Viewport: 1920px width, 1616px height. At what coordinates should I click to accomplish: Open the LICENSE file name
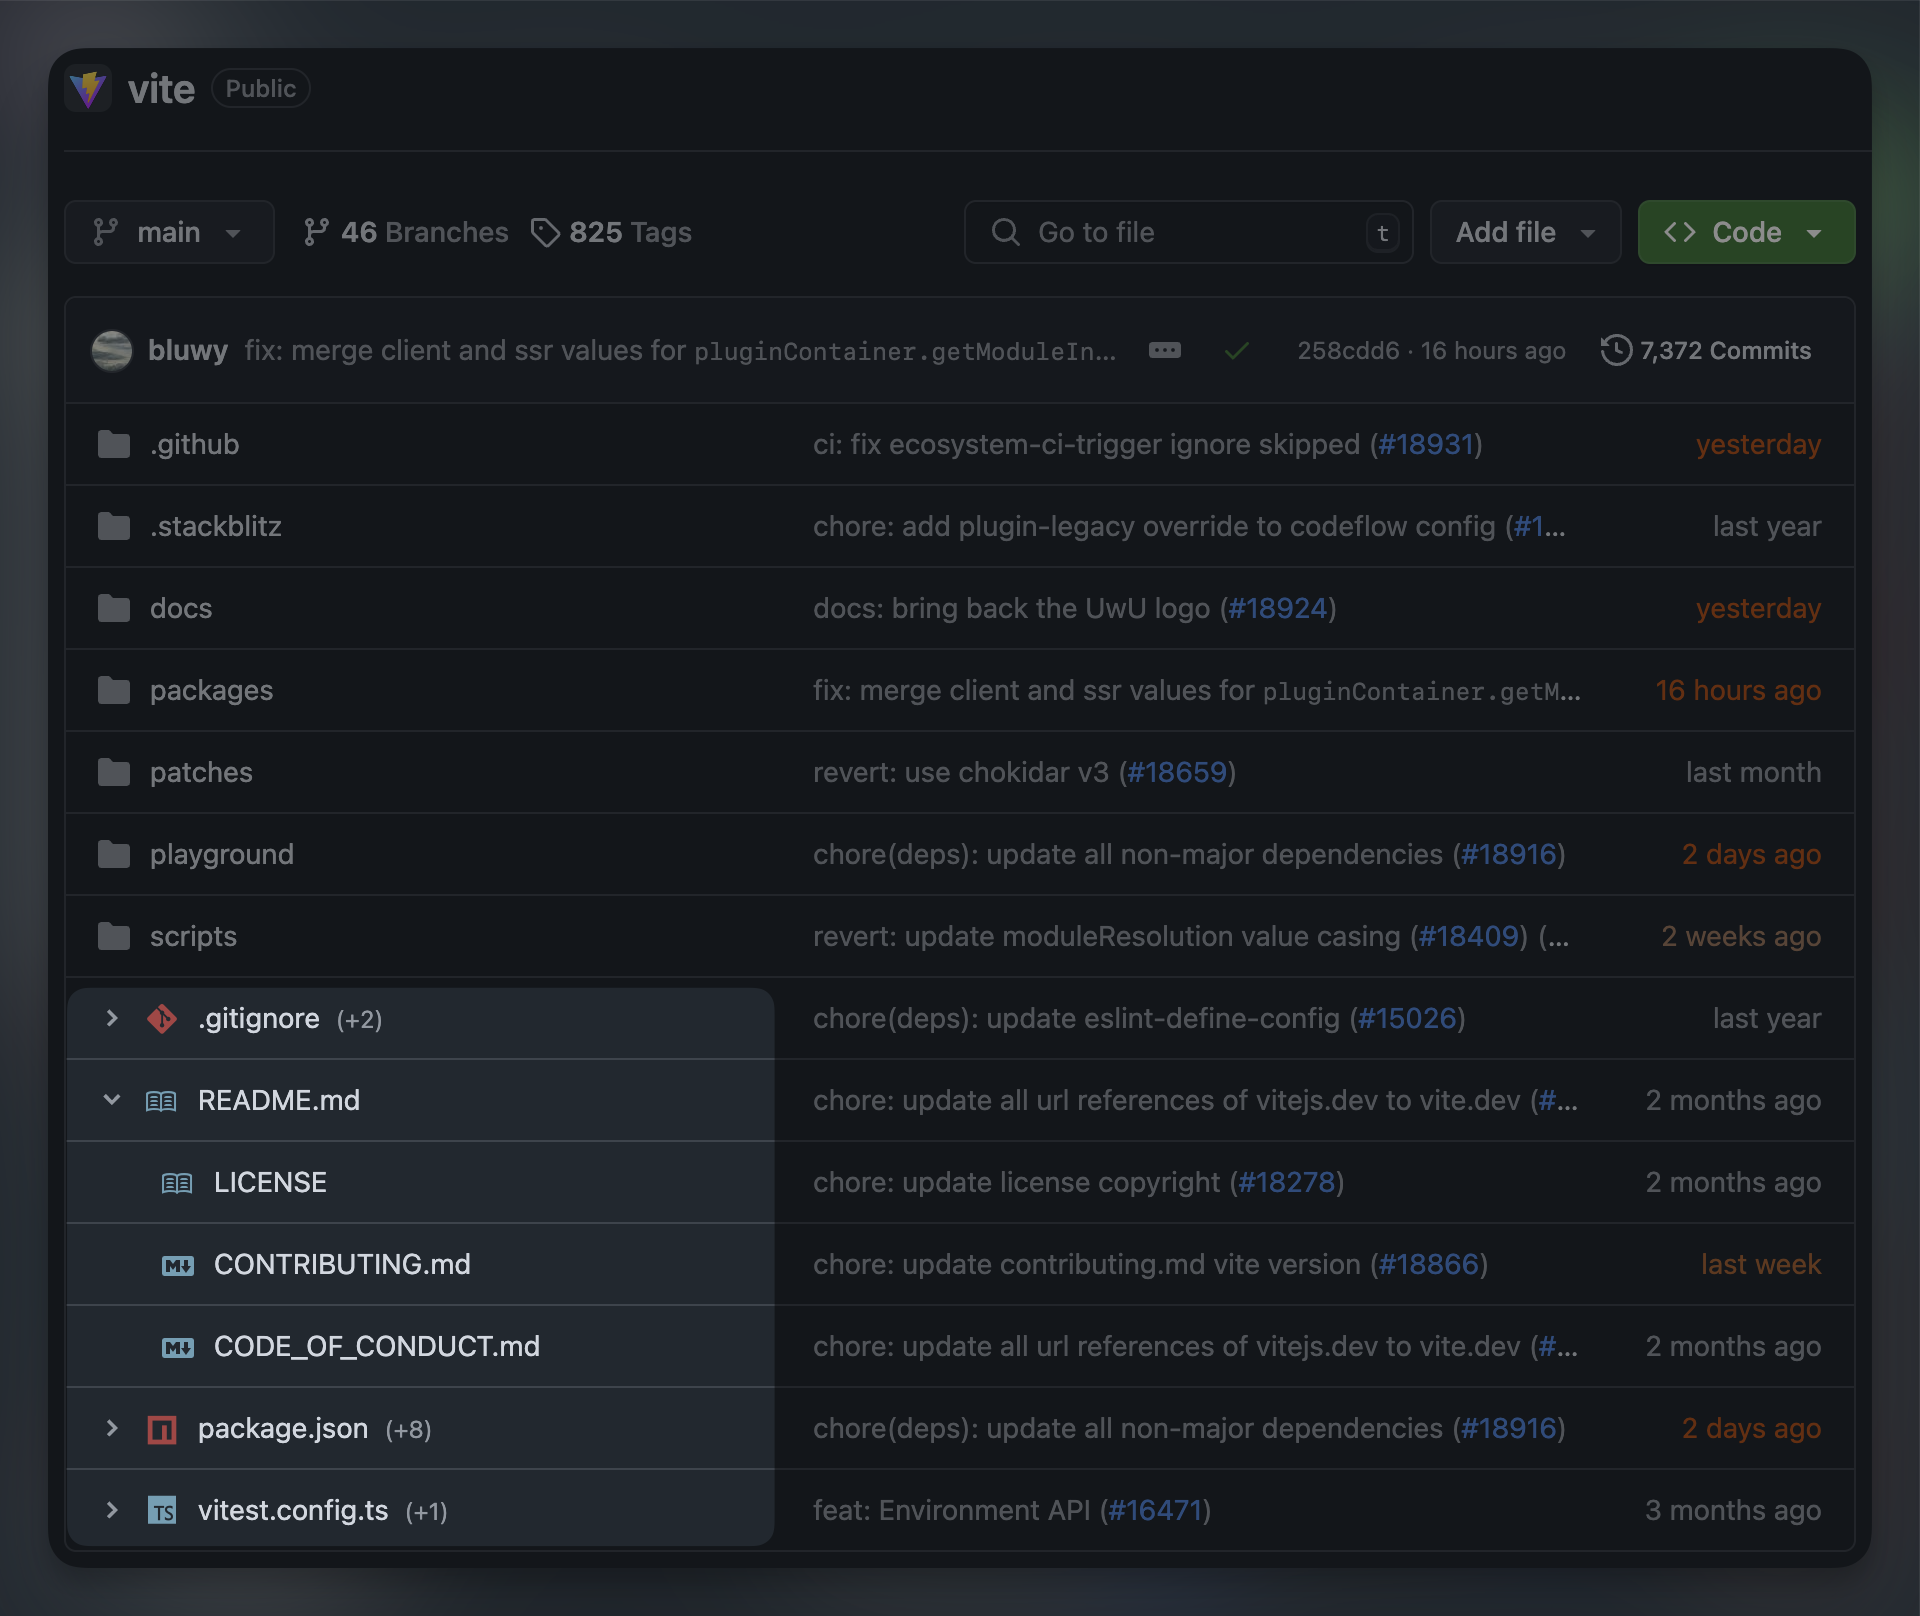click(270, 1182)
